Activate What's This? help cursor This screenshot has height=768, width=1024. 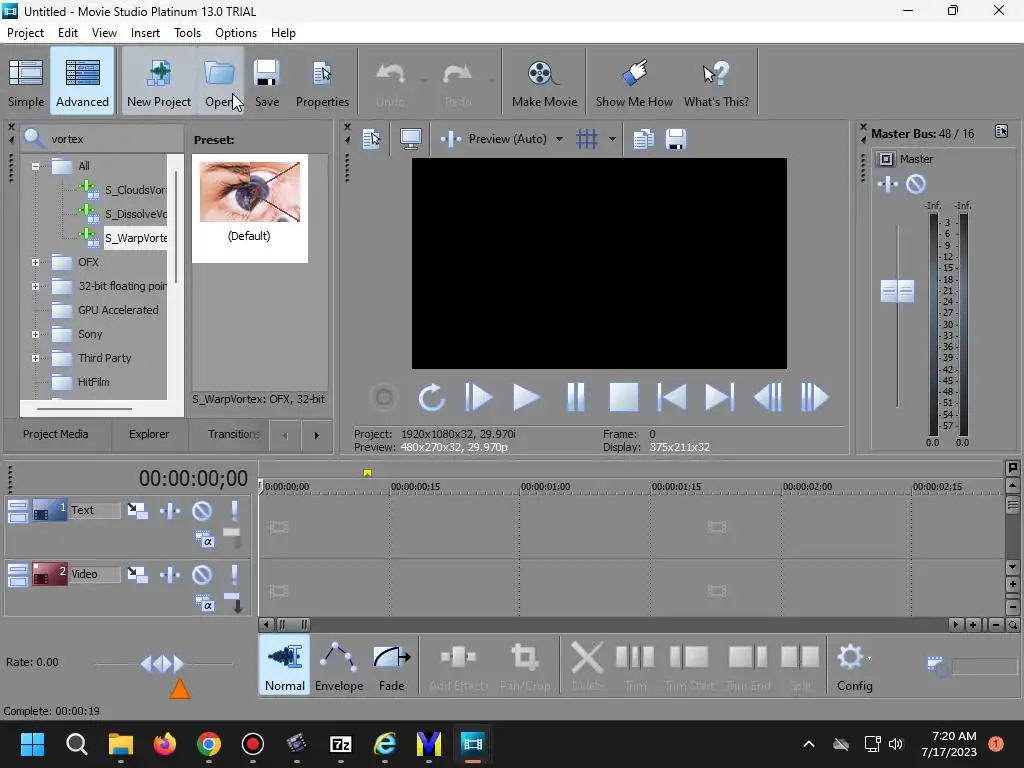716,82
